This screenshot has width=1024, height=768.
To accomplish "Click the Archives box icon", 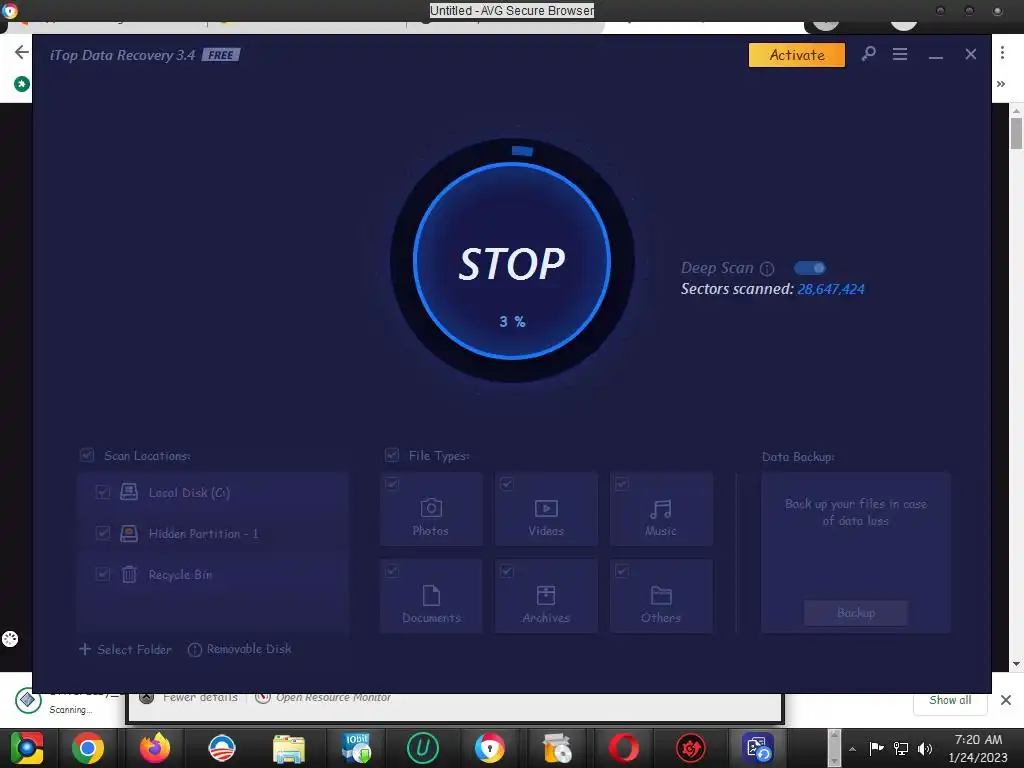I will pyautogui.click(x=546, y=595).
